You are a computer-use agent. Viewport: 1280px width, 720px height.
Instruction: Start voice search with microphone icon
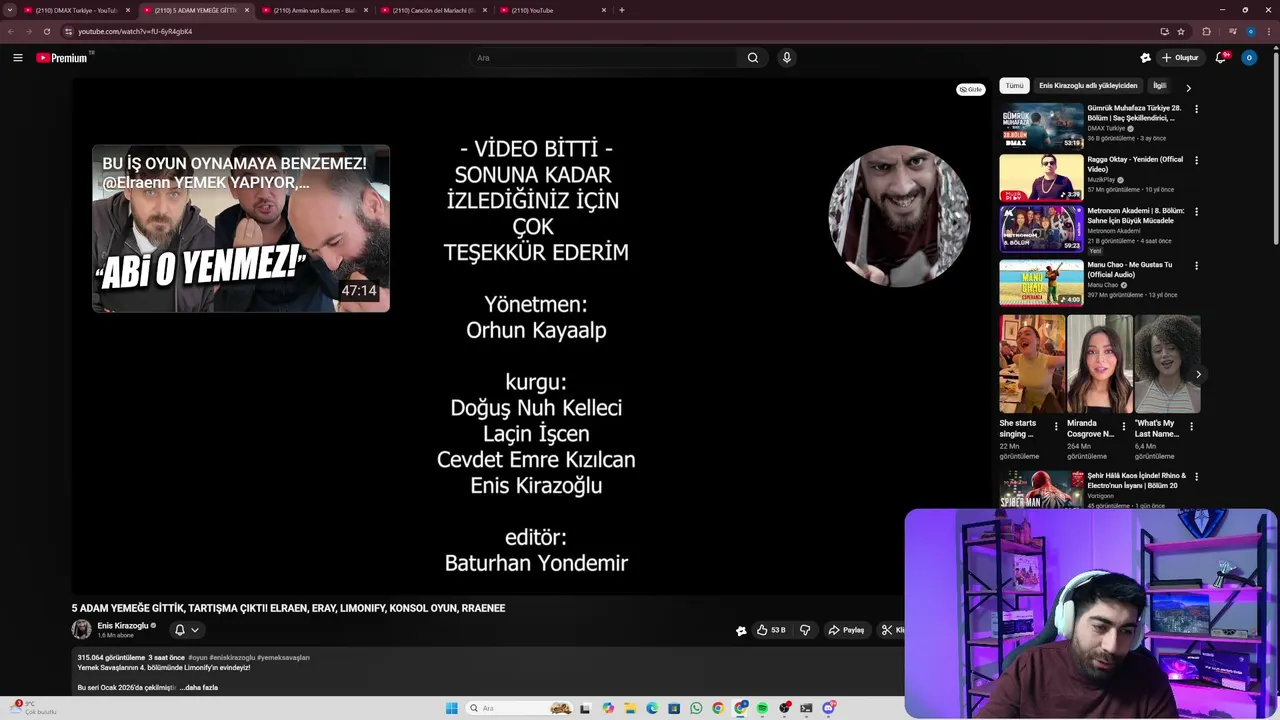pyautogui.click(x=787, y=58)
